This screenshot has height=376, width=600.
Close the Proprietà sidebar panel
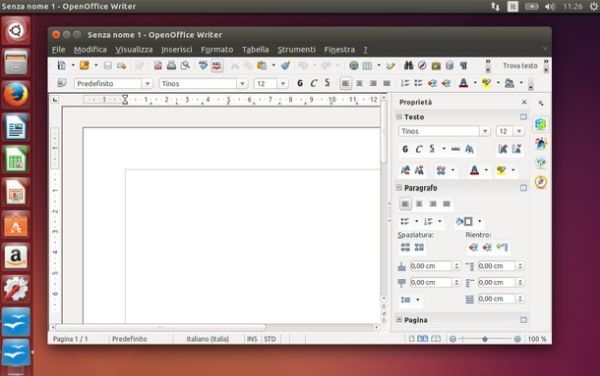click(524, 102)
